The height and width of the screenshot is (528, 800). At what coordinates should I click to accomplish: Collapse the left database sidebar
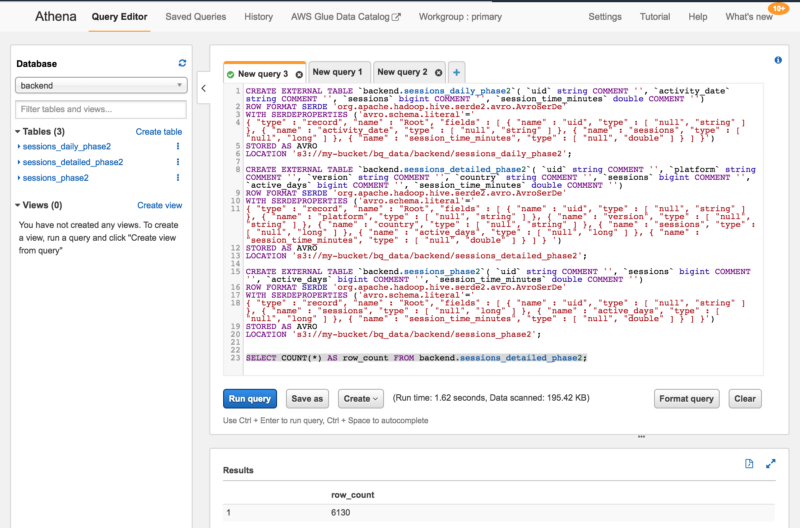click(204, 88)
